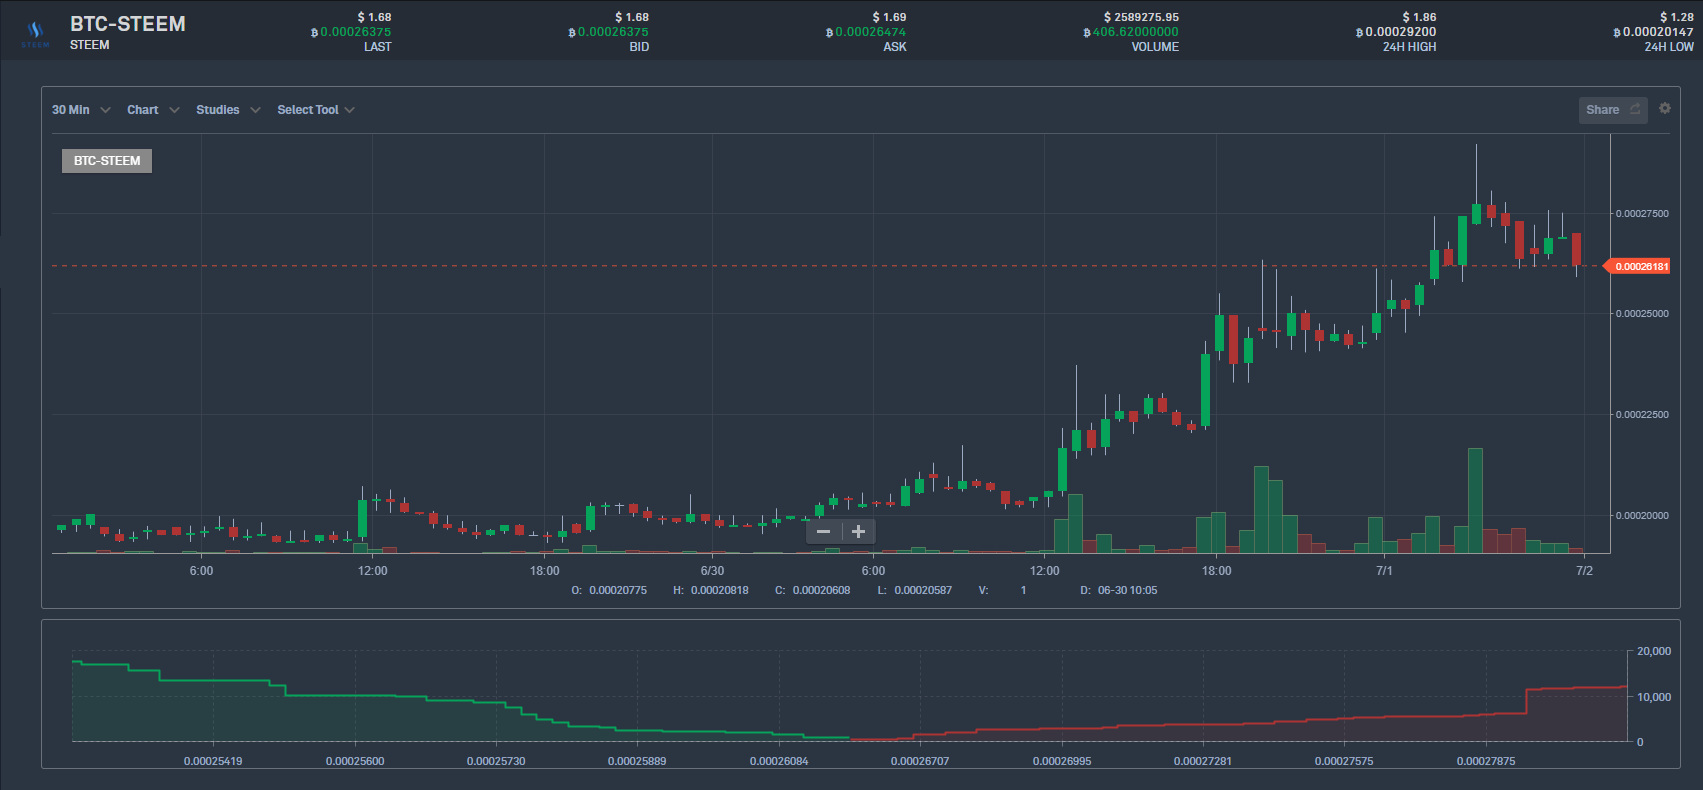Open the Studies dropdown menu
This screenshot has height=790, width=1703.
point(228,110)
